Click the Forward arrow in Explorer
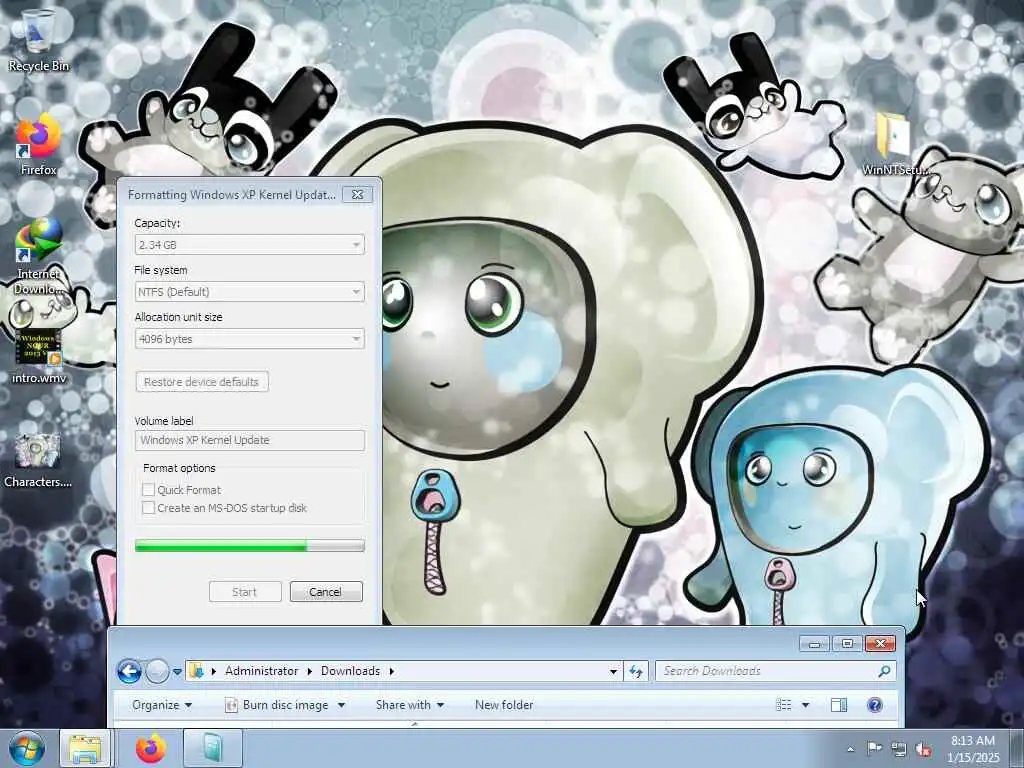 point(157,671)
